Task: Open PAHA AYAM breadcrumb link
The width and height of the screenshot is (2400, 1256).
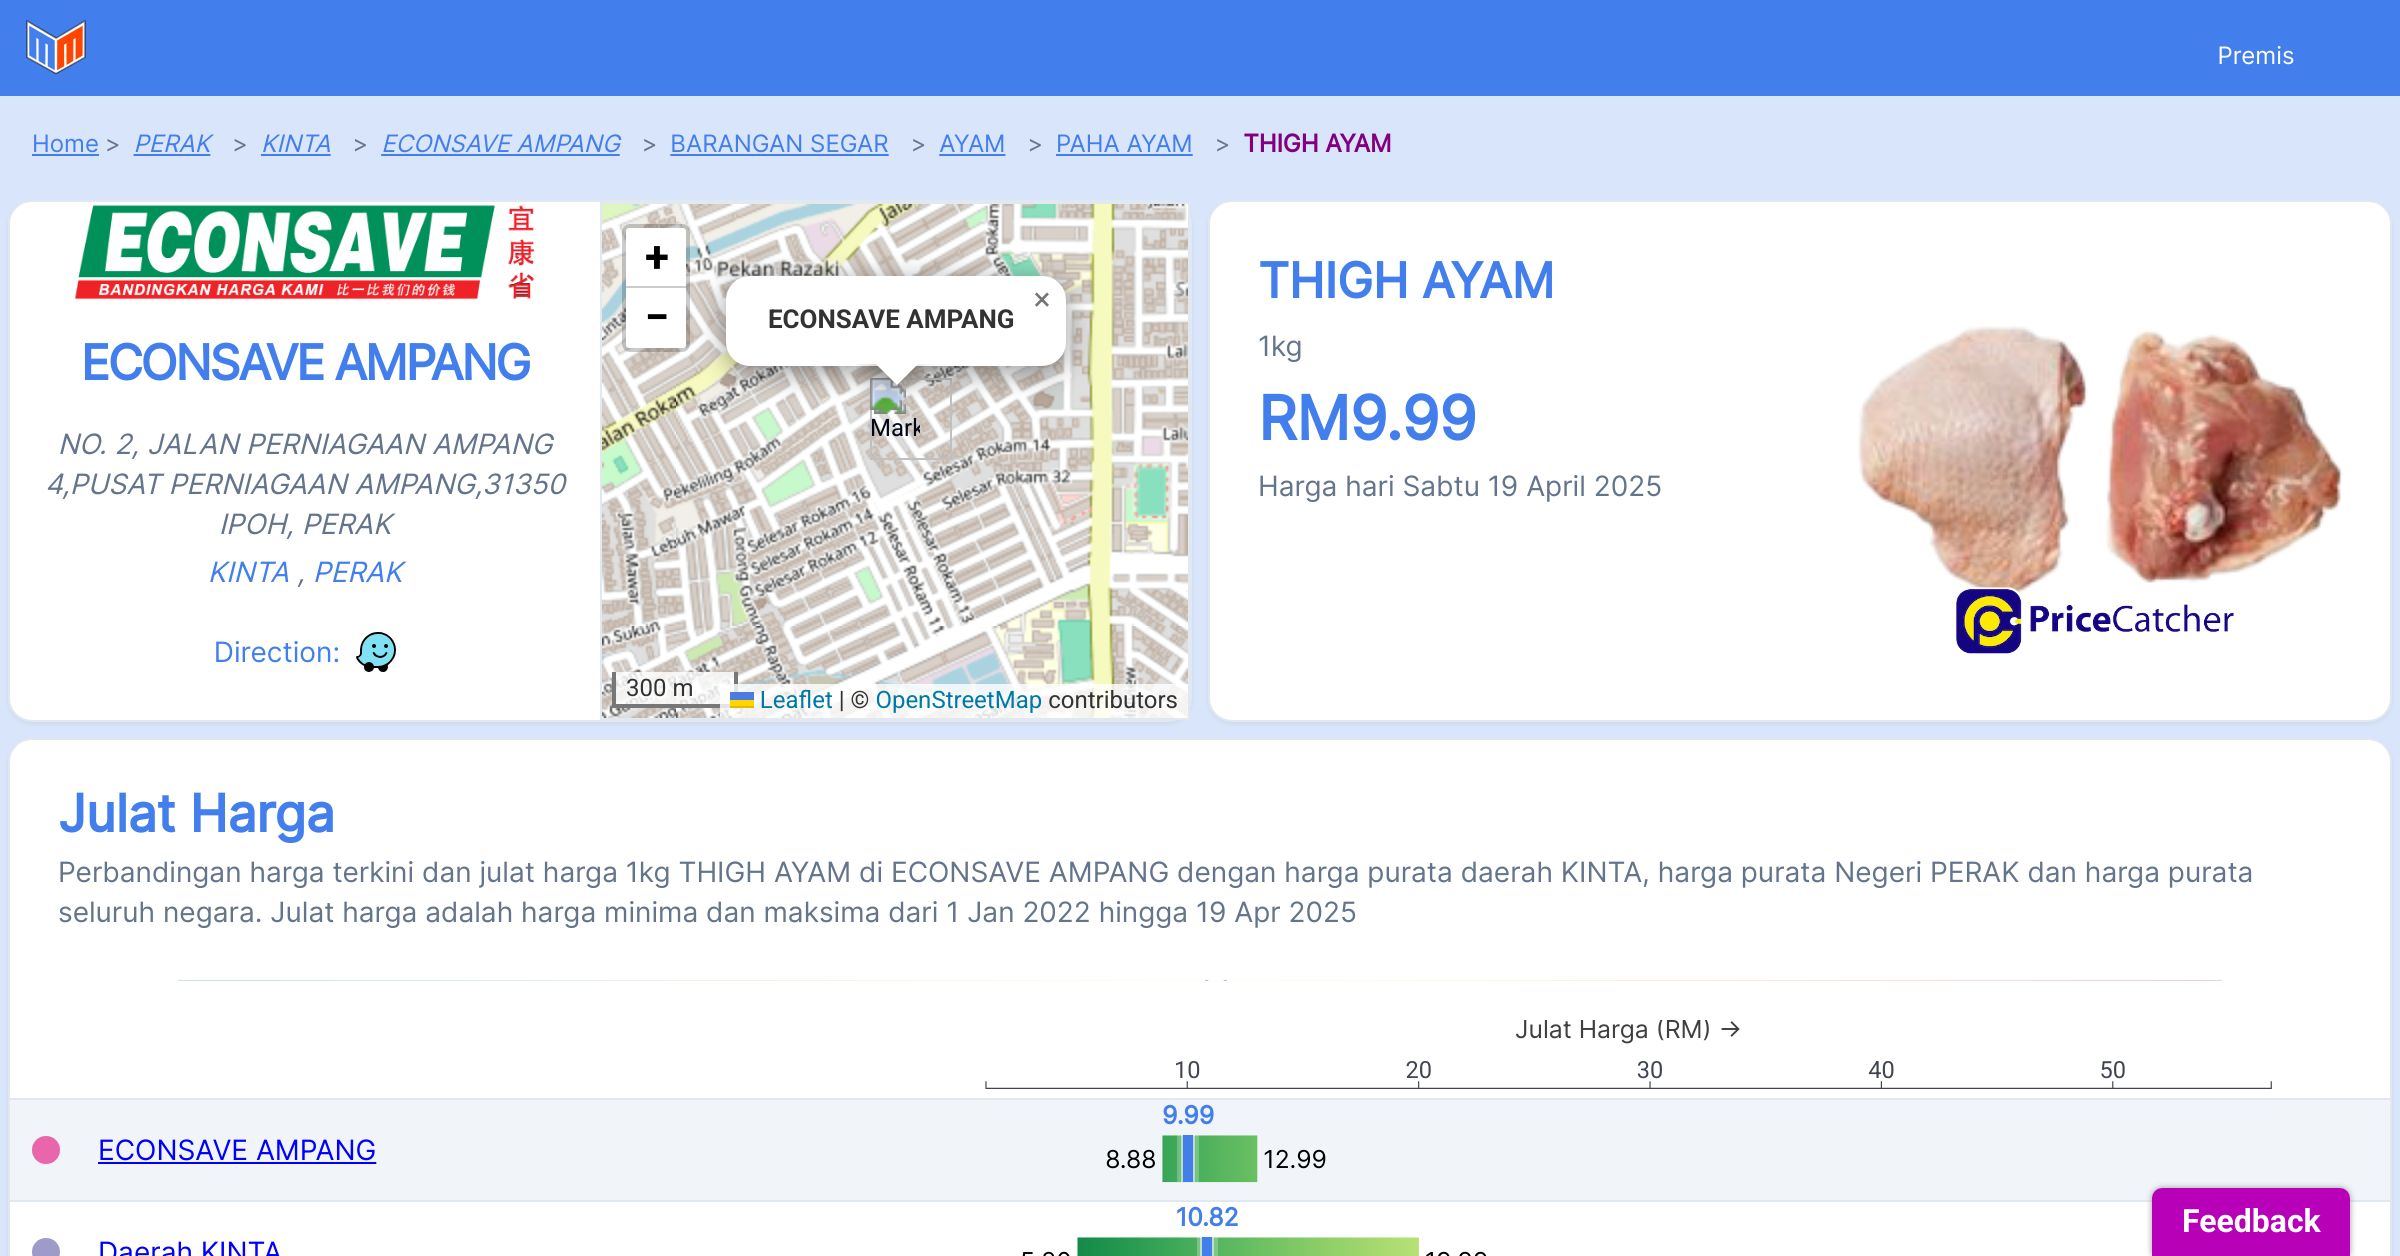Action: [x=1124, y=144]
